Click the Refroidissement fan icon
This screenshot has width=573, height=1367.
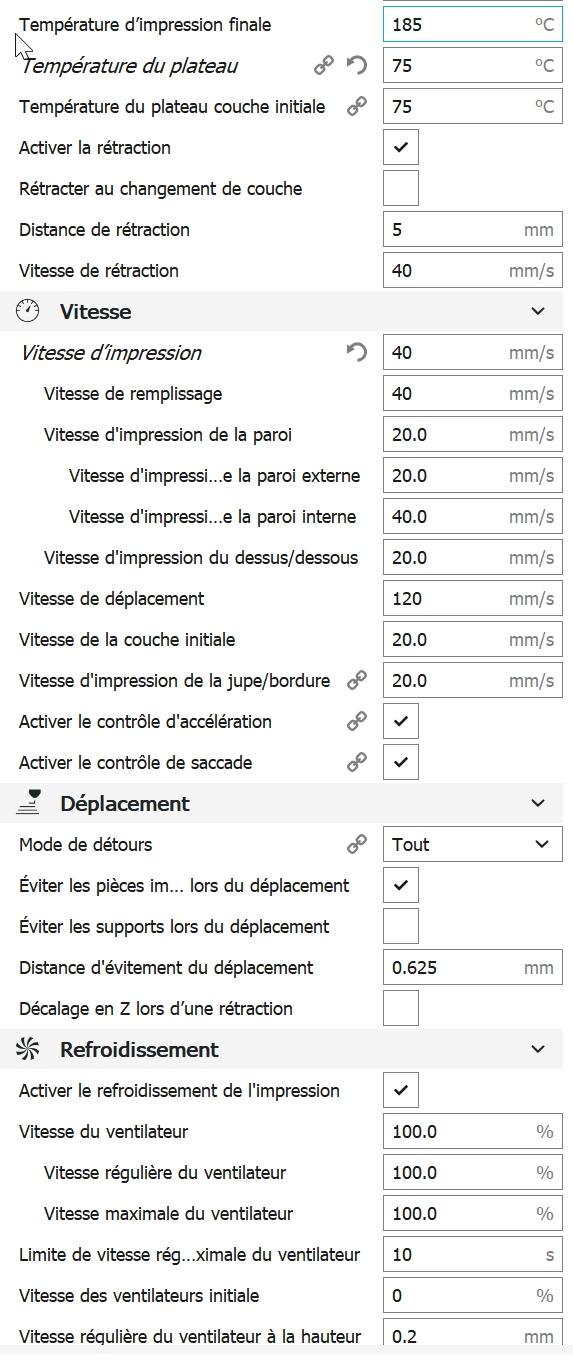28,1050
